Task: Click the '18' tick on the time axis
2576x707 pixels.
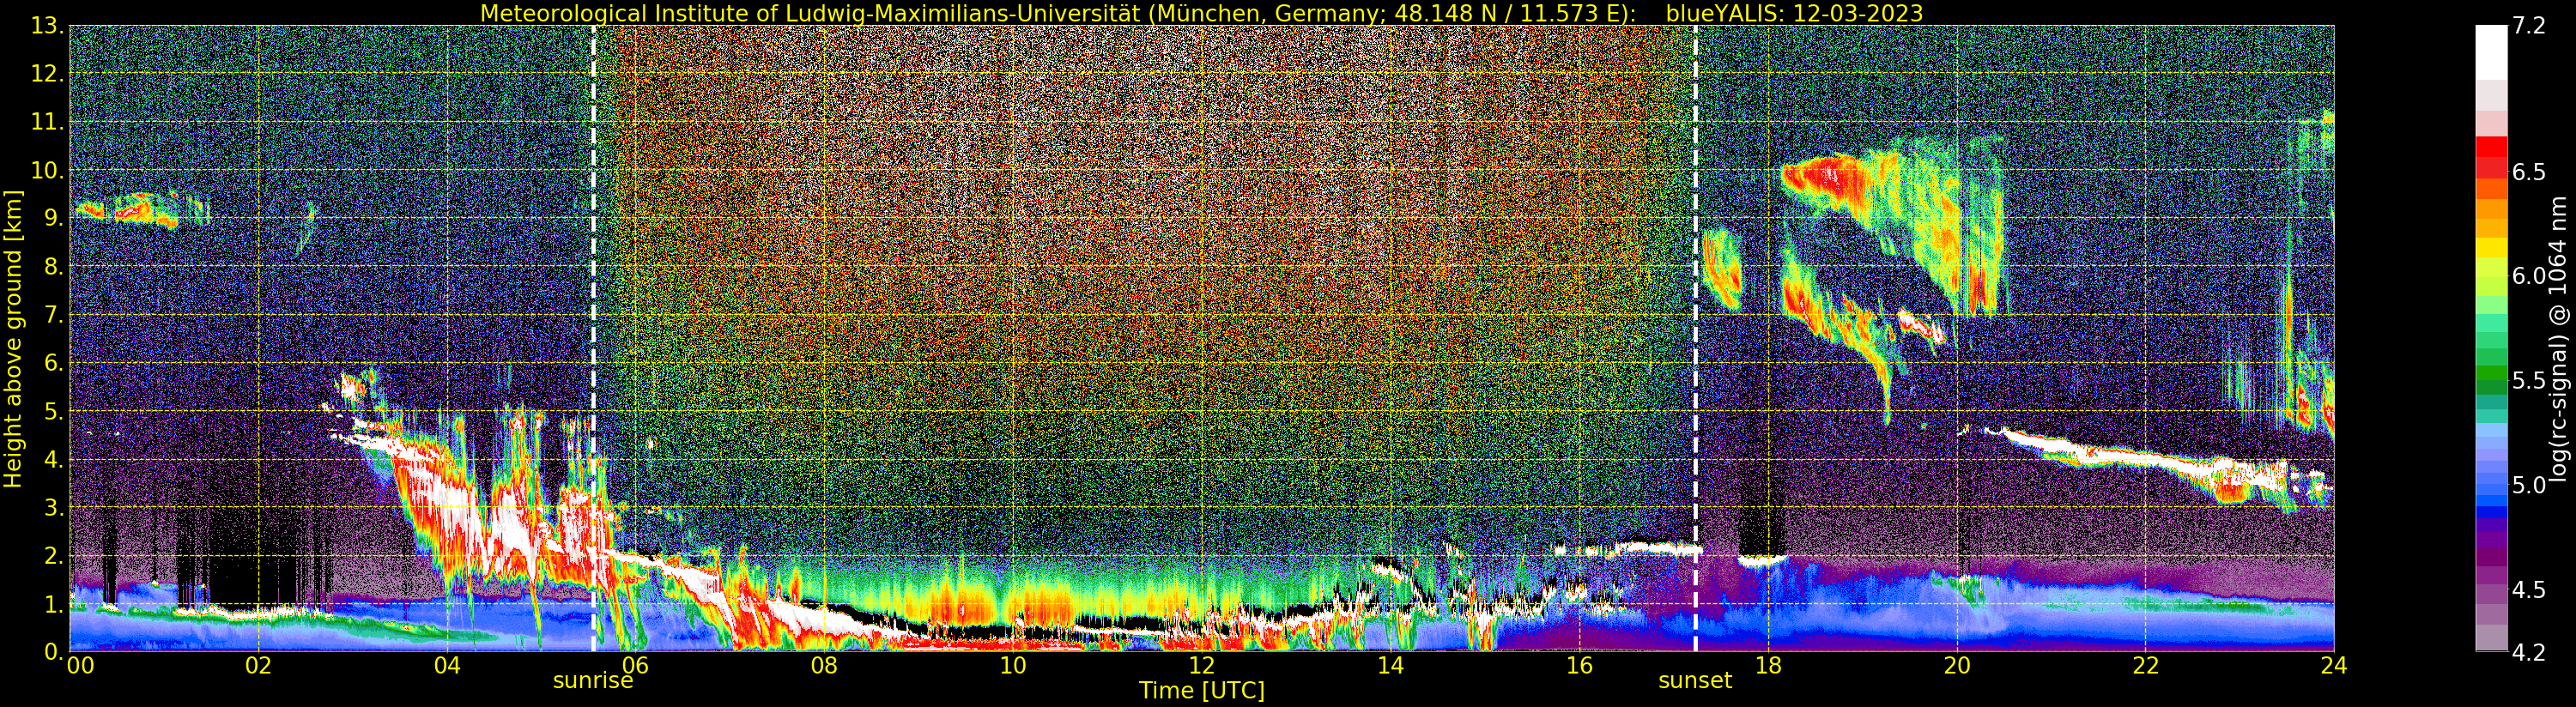Action: point(1768,665)
